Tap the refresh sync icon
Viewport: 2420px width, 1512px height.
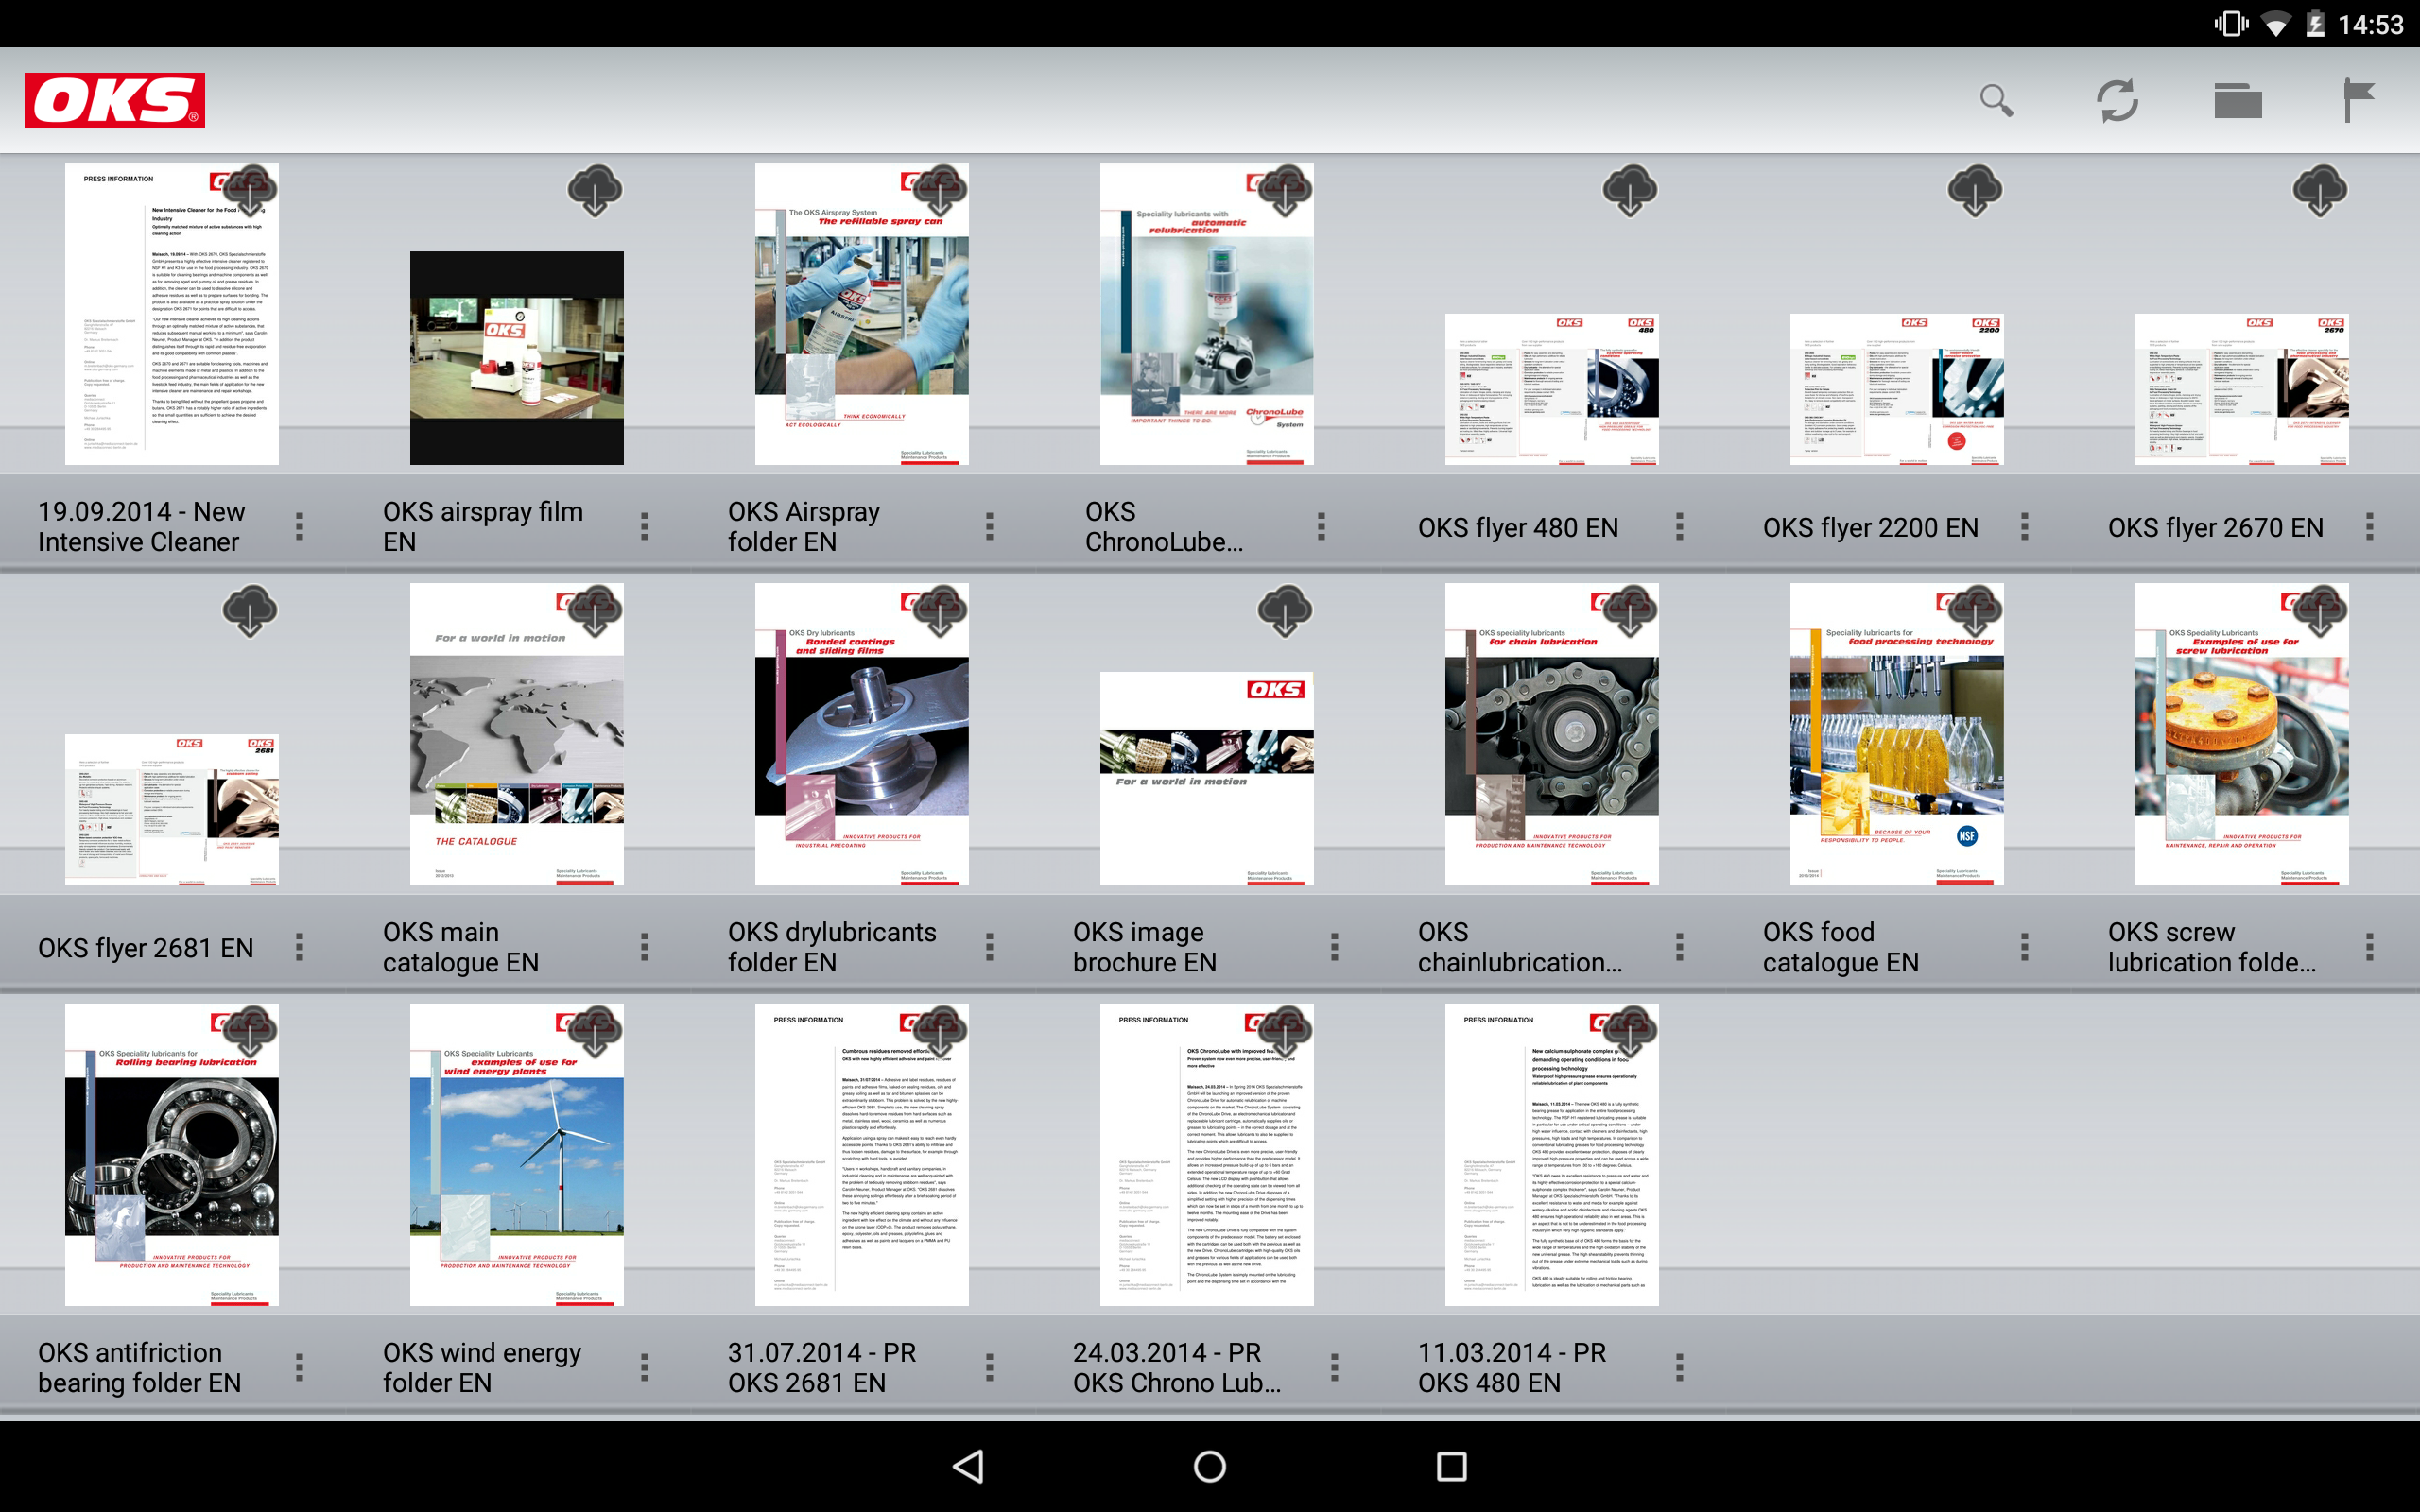2117,100
